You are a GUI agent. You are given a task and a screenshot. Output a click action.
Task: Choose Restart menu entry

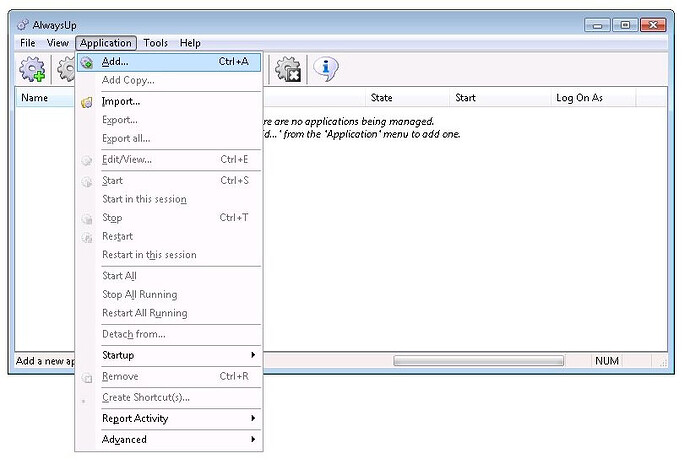click(169, 236)
